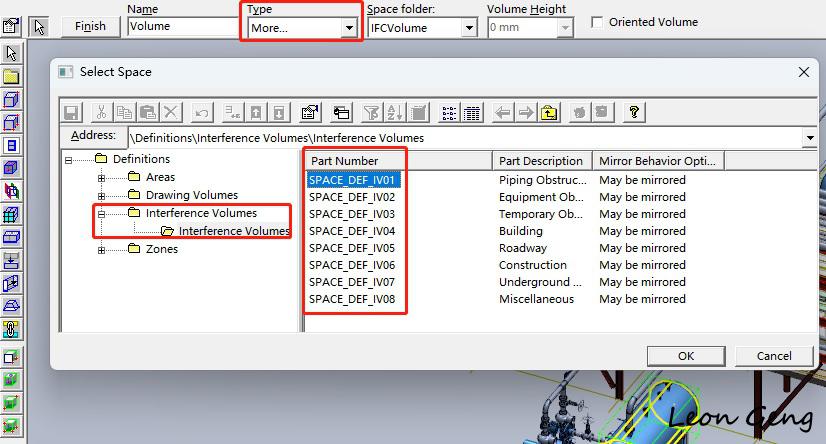This screenshot has height=444, width=826.
Task: Click the Name input field containing Volume
Action: [183, 26]
